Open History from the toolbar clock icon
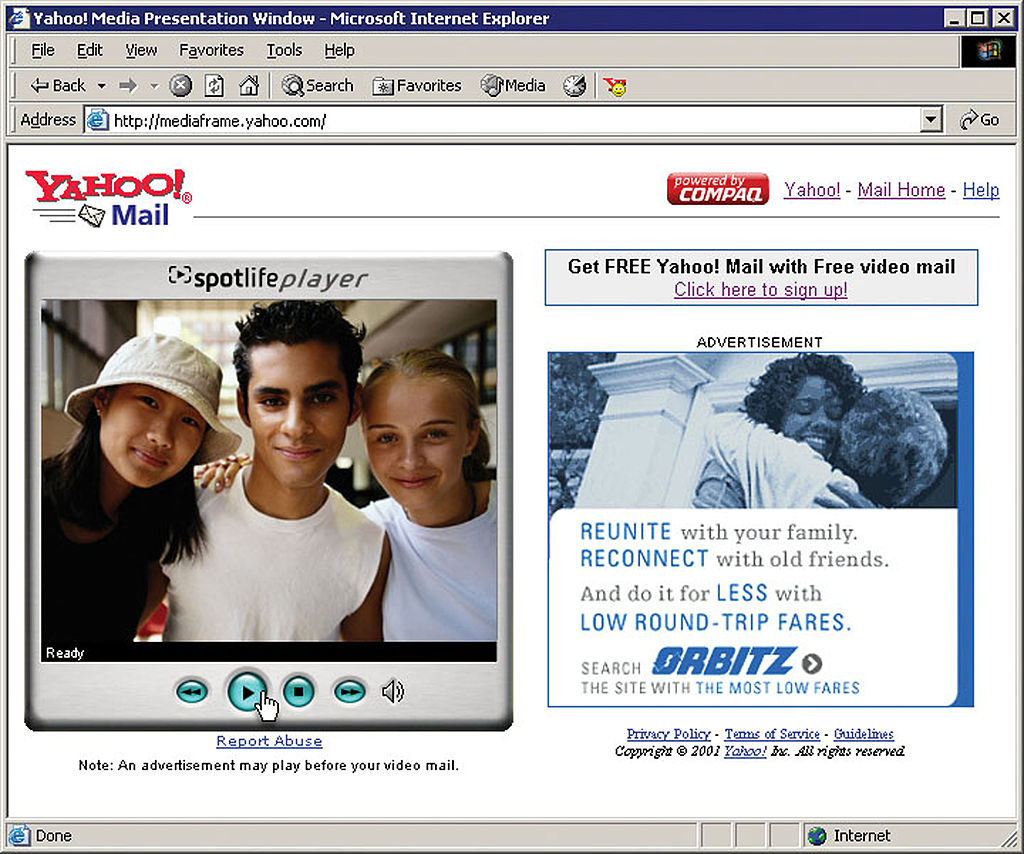 pyautogui.click(x=574, y=86)
